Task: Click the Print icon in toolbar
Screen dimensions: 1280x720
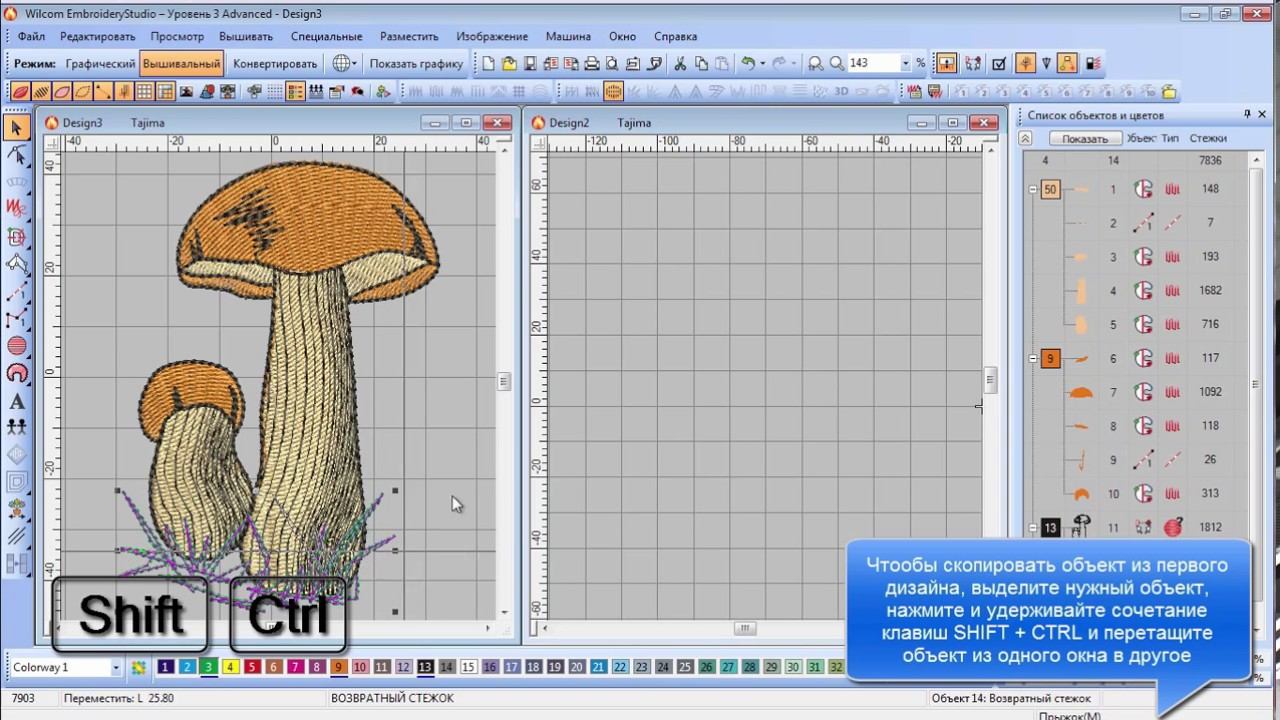Action: tap(591, 64)
